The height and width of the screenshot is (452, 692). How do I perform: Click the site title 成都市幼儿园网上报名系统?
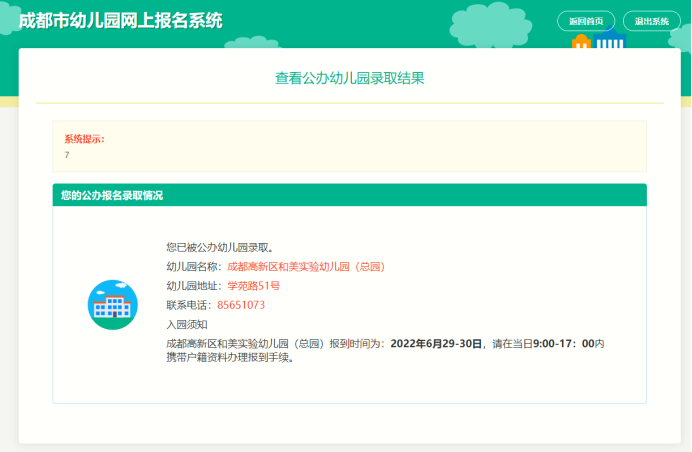point(121,21)
